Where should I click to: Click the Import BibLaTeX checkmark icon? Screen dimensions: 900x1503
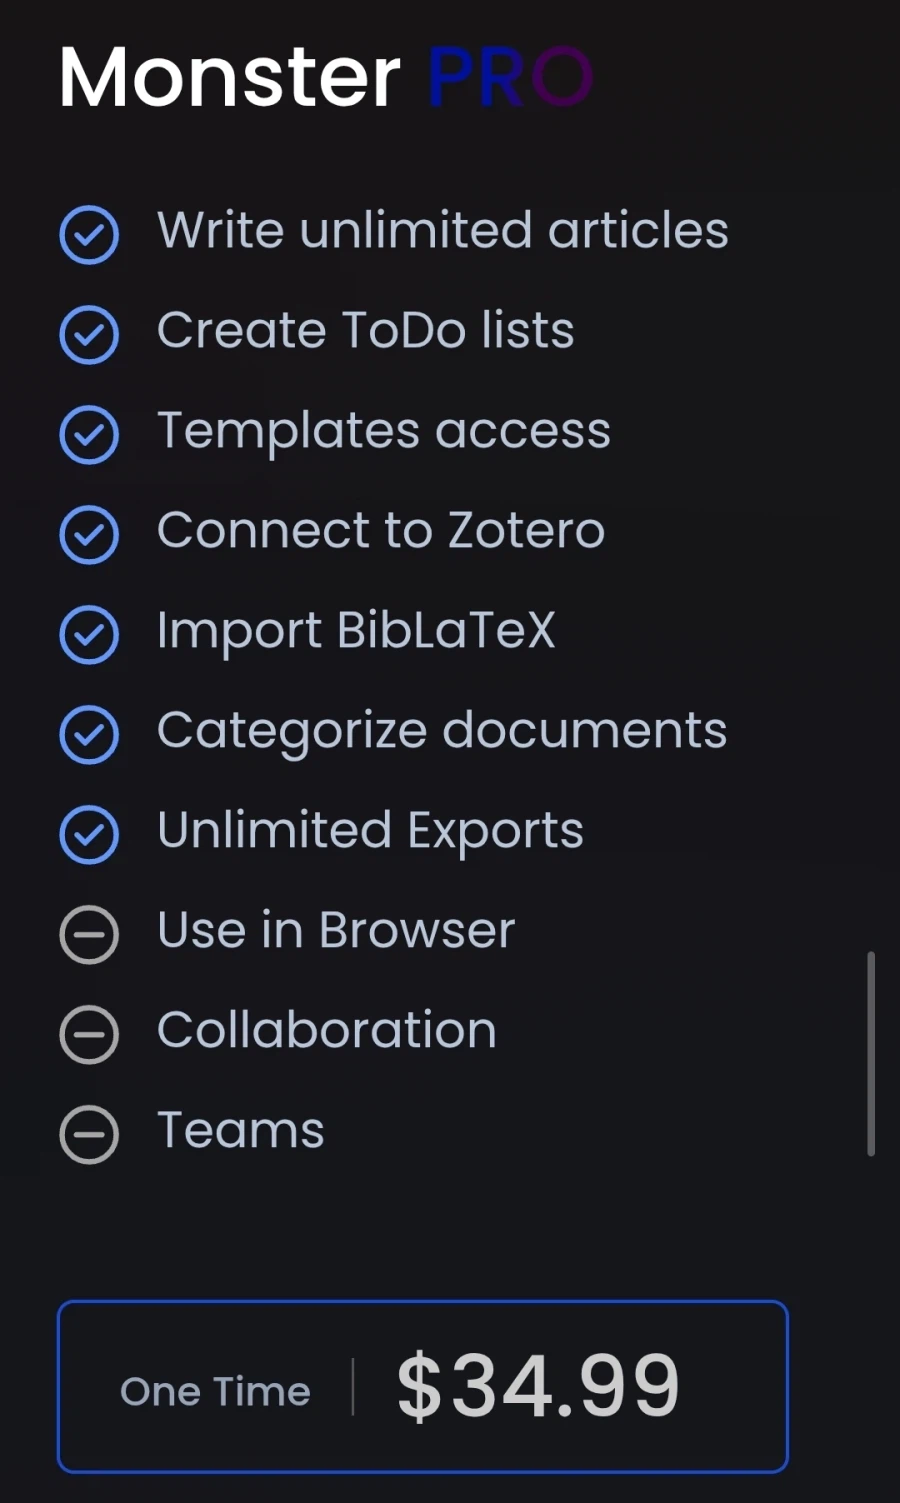89,635
